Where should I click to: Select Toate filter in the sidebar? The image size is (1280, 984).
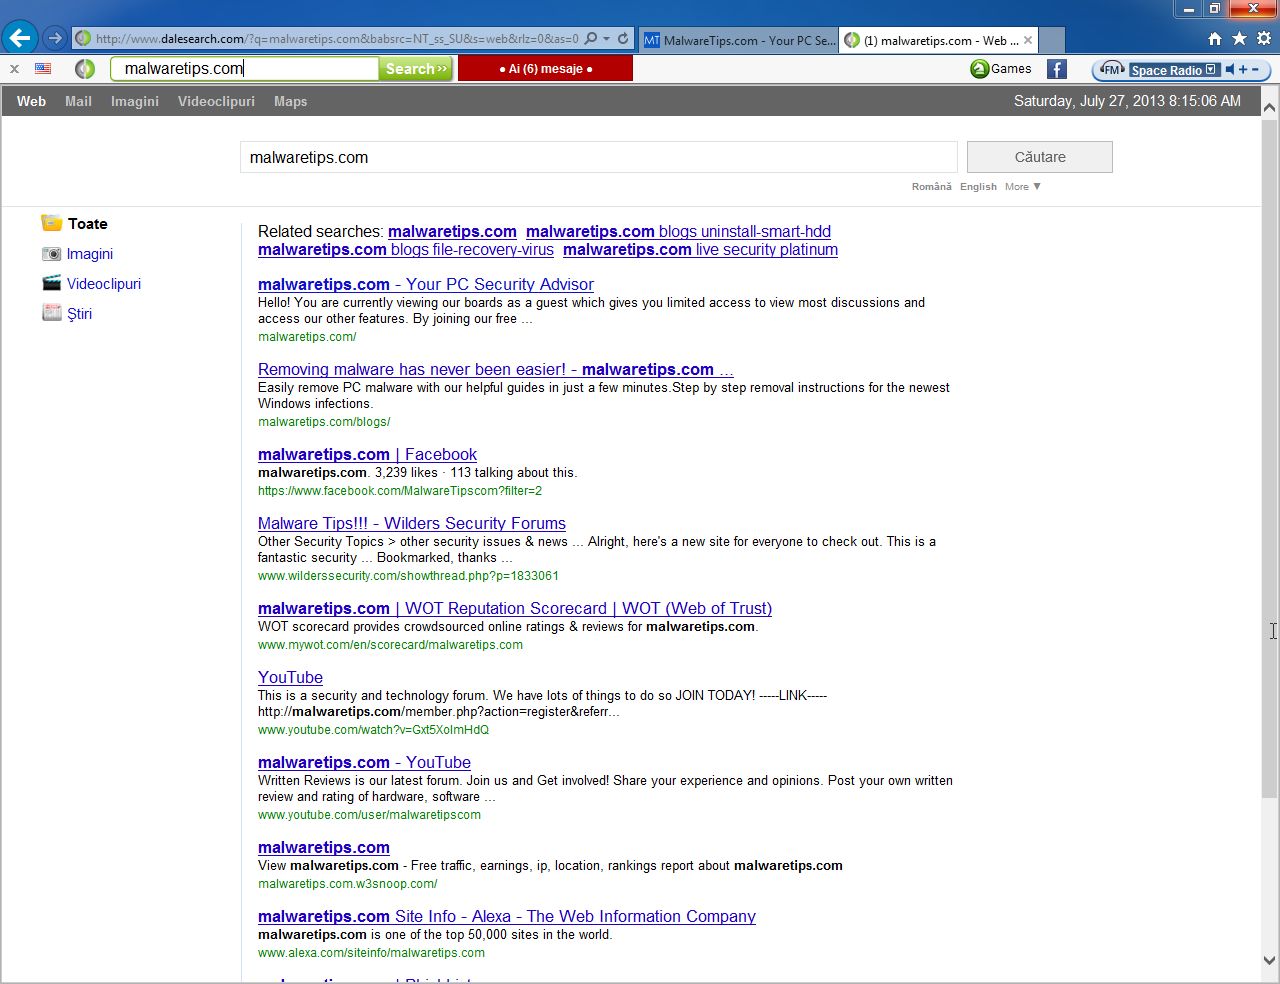[x=87, y=224]
